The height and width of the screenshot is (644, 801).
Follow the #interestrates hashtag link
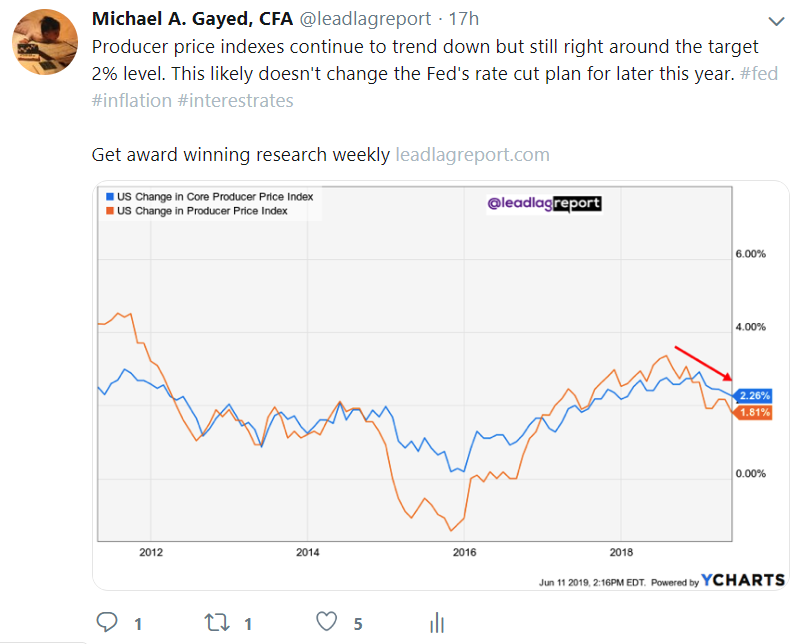tap(234, 102)
